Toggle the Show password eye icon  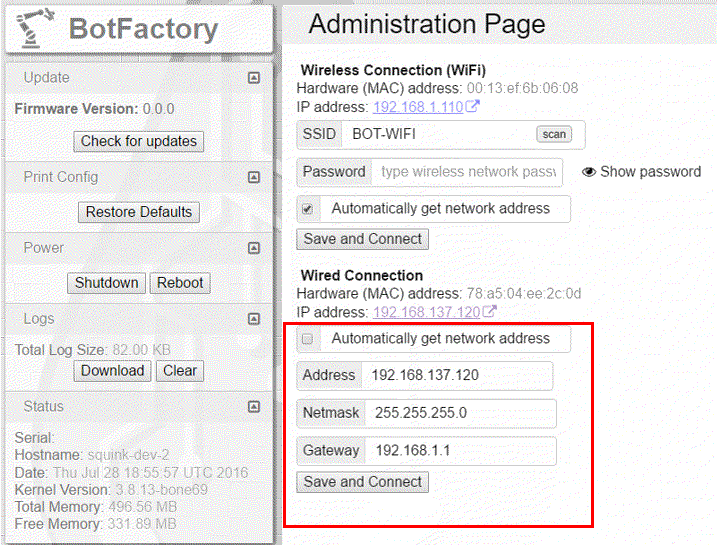(589, 172)
